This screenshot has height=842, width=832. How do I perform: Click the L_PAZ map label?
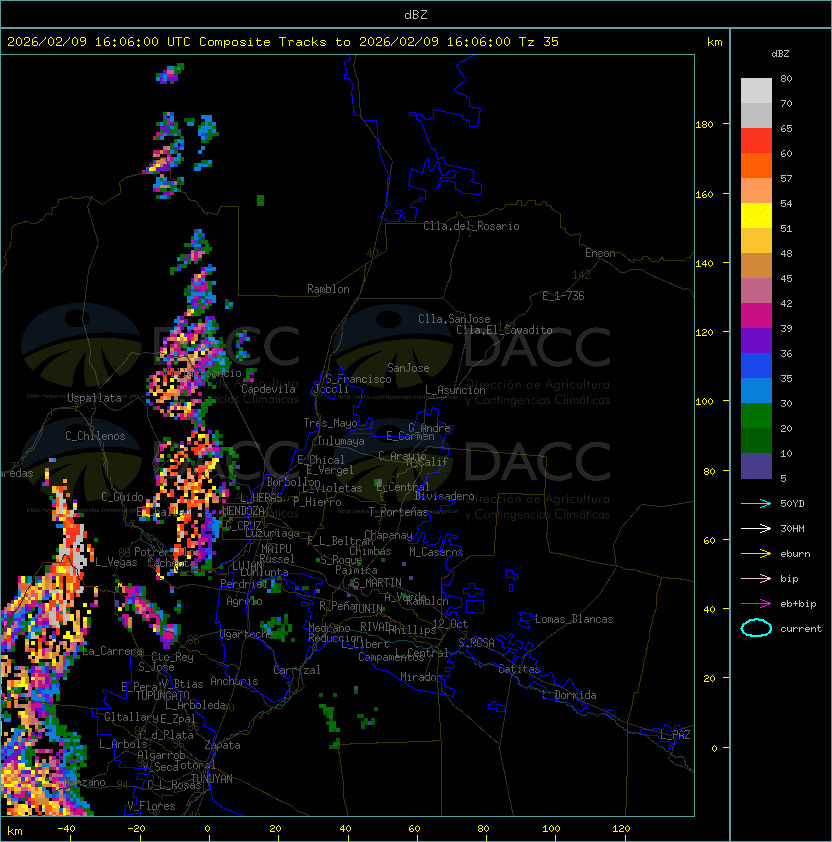pos(675,735)
